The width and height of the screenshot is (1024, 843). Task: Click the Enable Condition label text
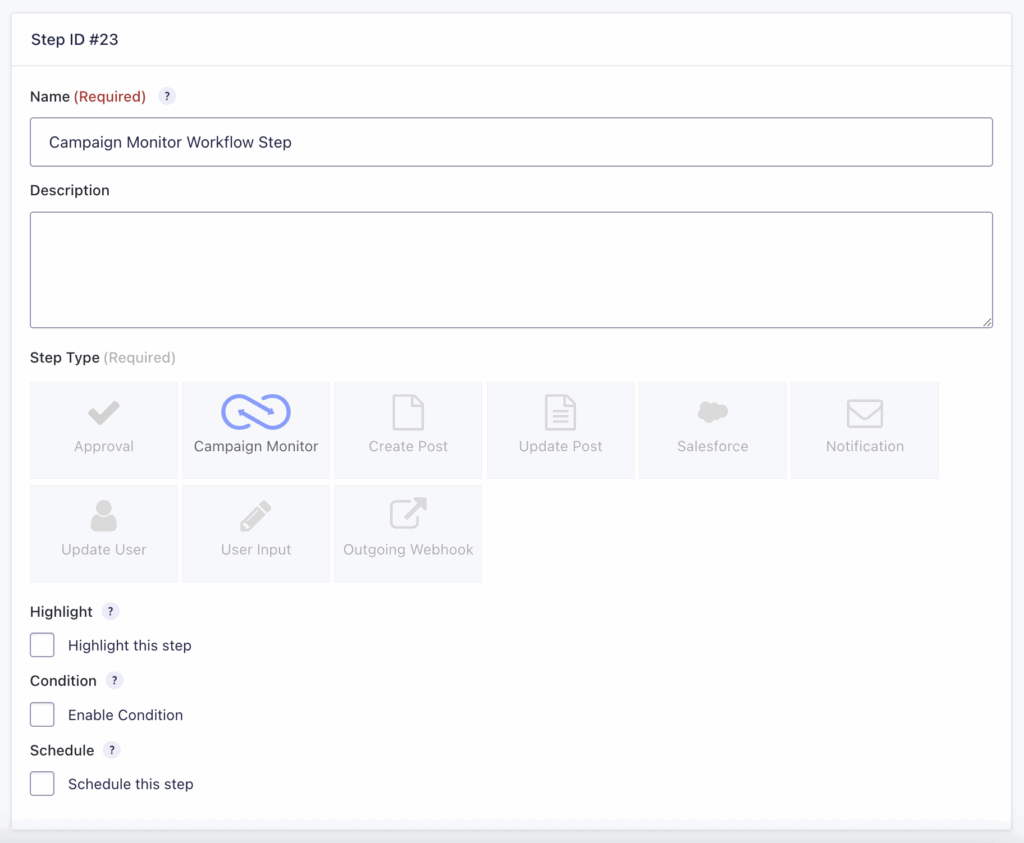pyautogui.click(x=125, y=715)
